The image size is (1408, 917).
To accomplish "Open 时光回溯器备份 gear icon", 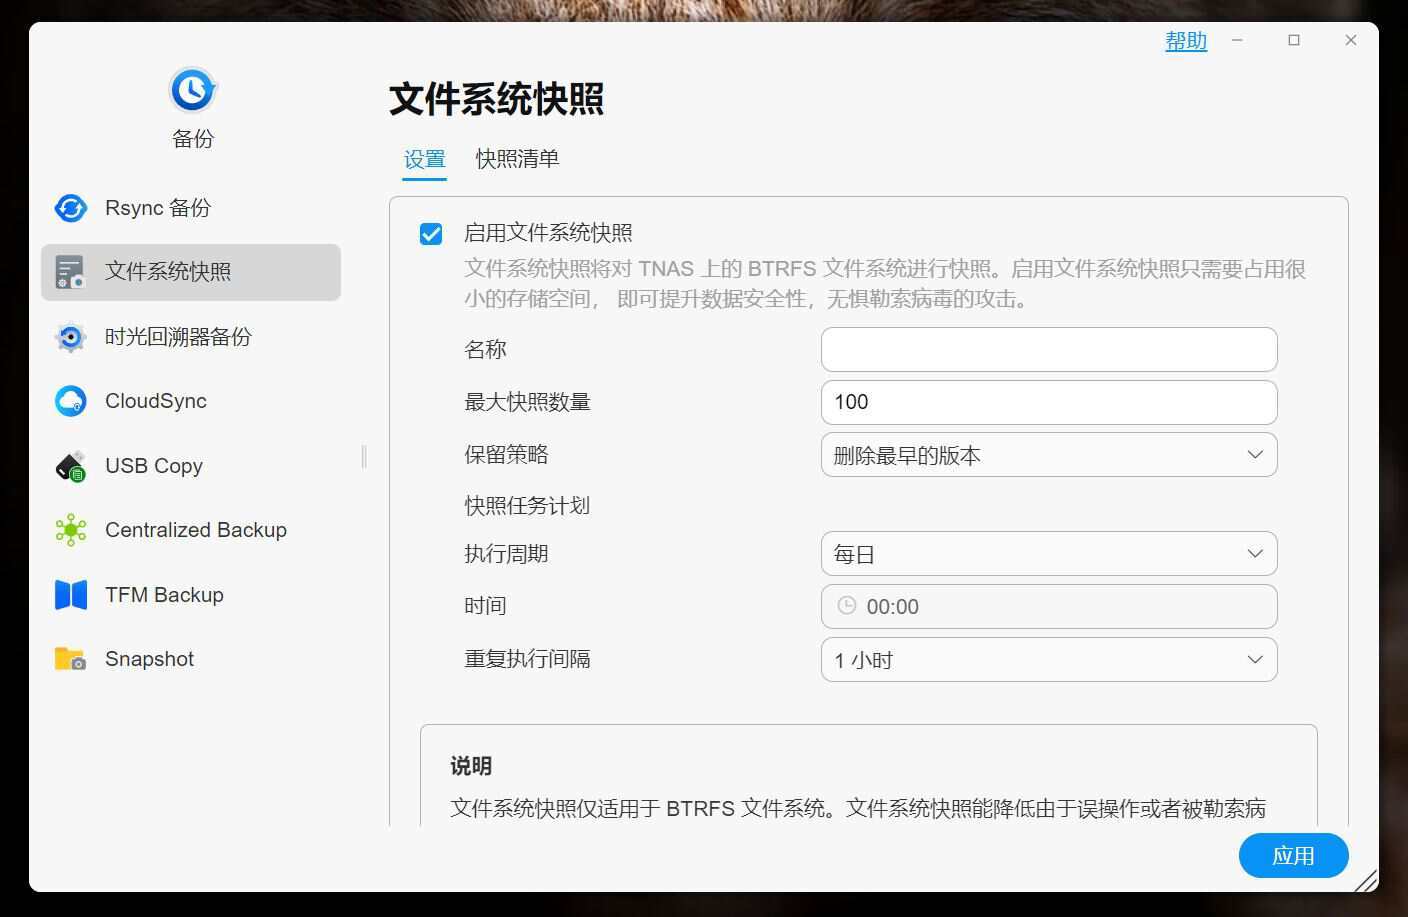I will (71, 337).
